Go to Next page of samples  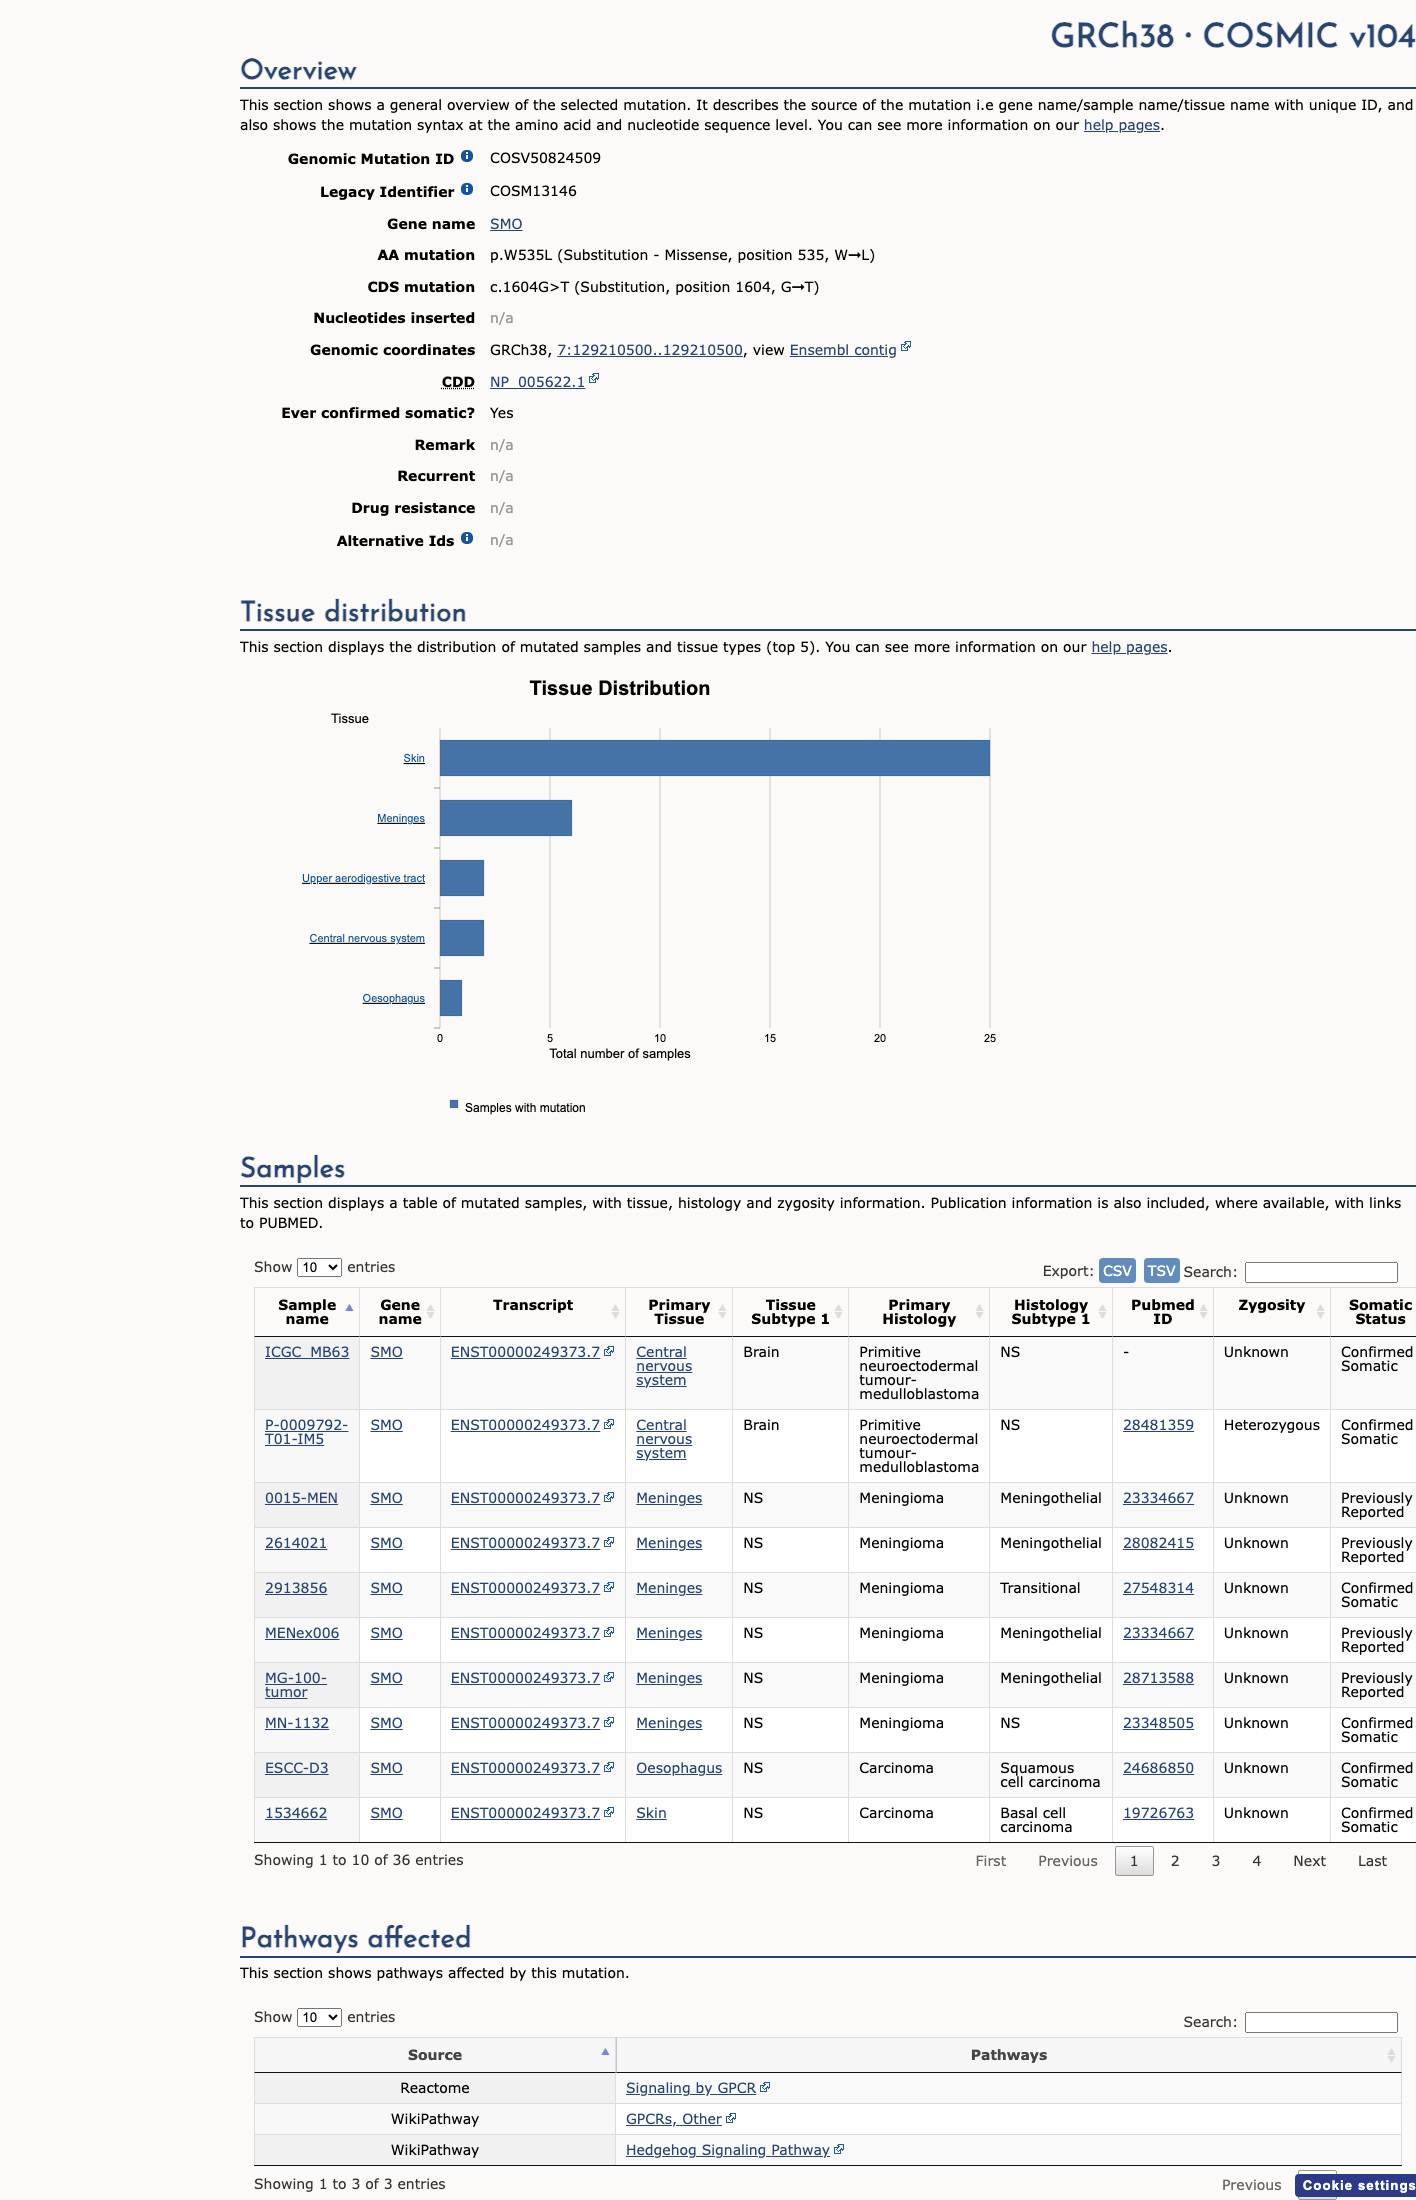(x=1309, y=1861)
